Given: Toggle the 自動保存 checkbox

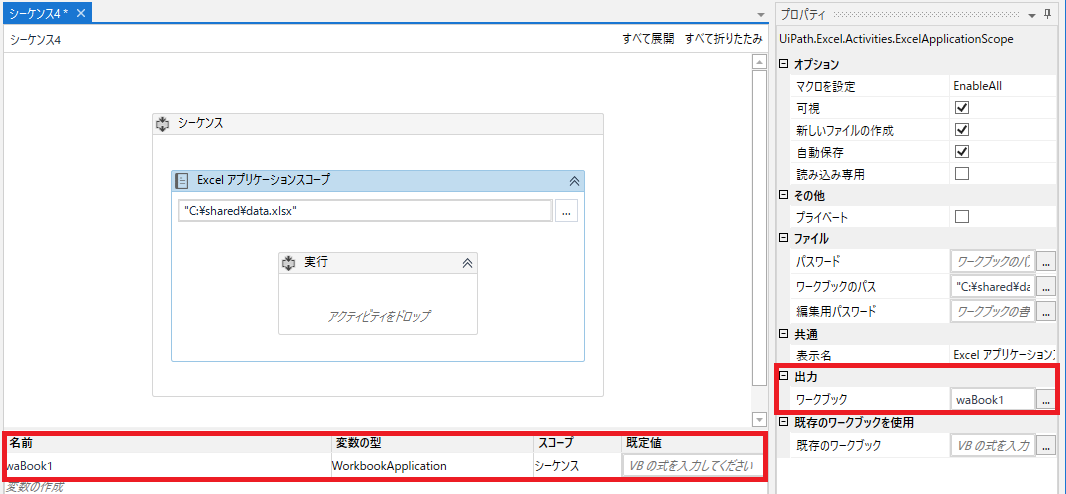Looking at the screenshot, I should [961, 152].
